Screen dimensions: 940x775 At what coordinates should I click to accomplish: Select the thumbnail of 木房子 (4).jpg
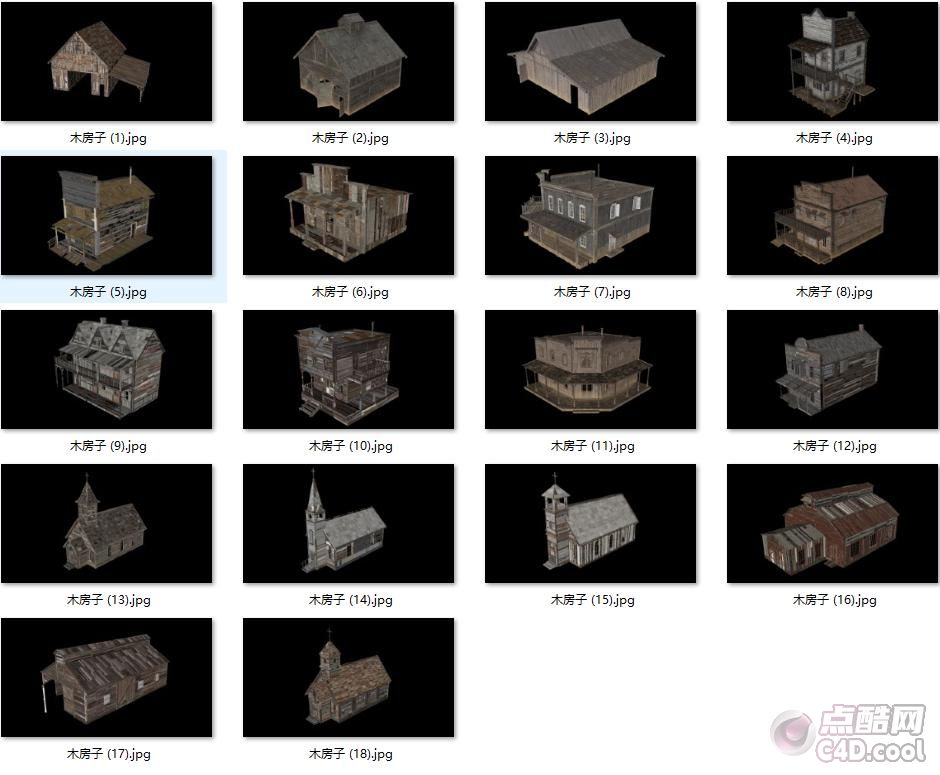coord(832,62)
